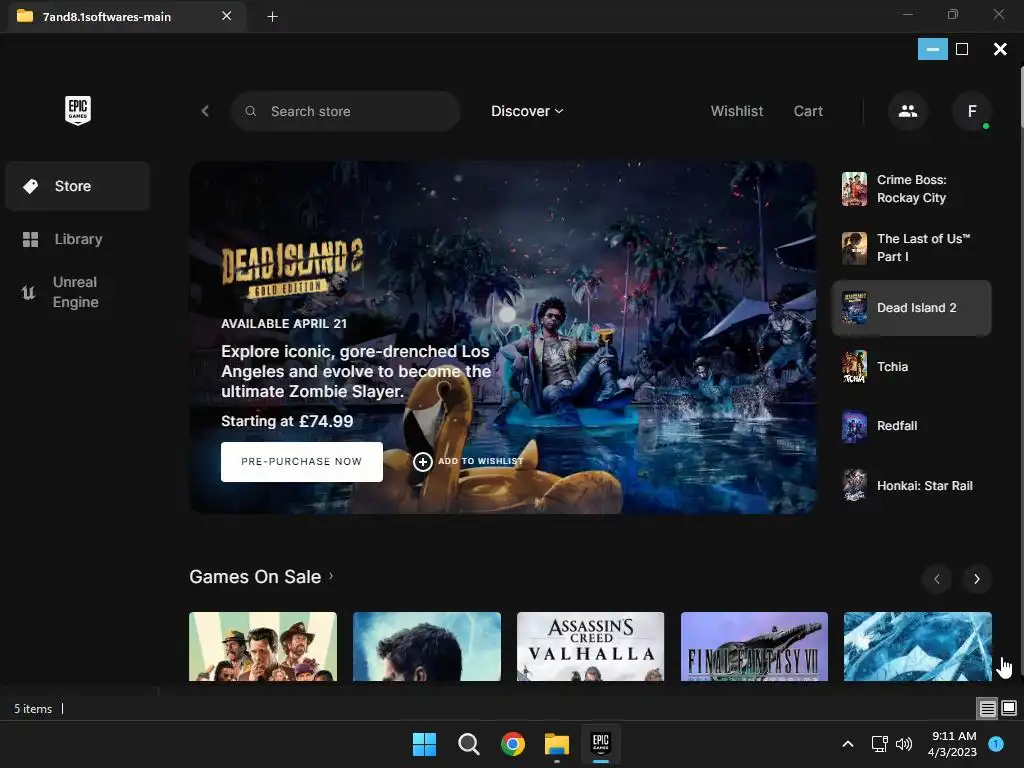Image resolution: width=1024 pixels, height=768 pixels.
Task: Open the first sale game card with cowboys
Action: (x=263, y=647)
